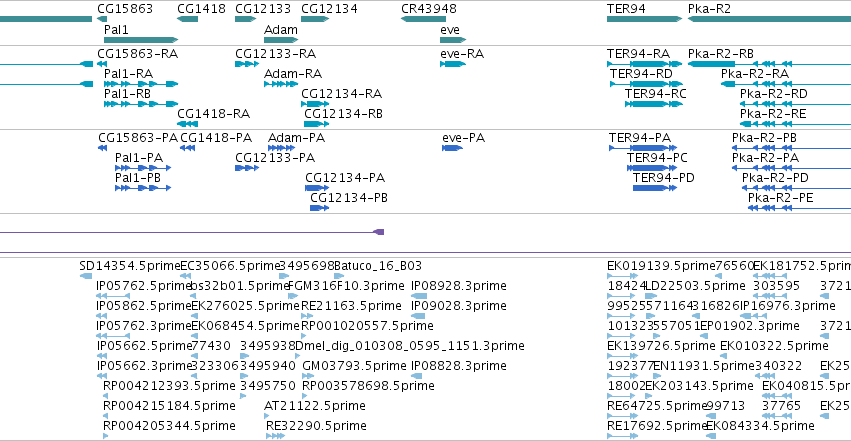Click EST IP05862.5prime
Viewport: 851px width, 441px height.
click(x=144, y=306)
